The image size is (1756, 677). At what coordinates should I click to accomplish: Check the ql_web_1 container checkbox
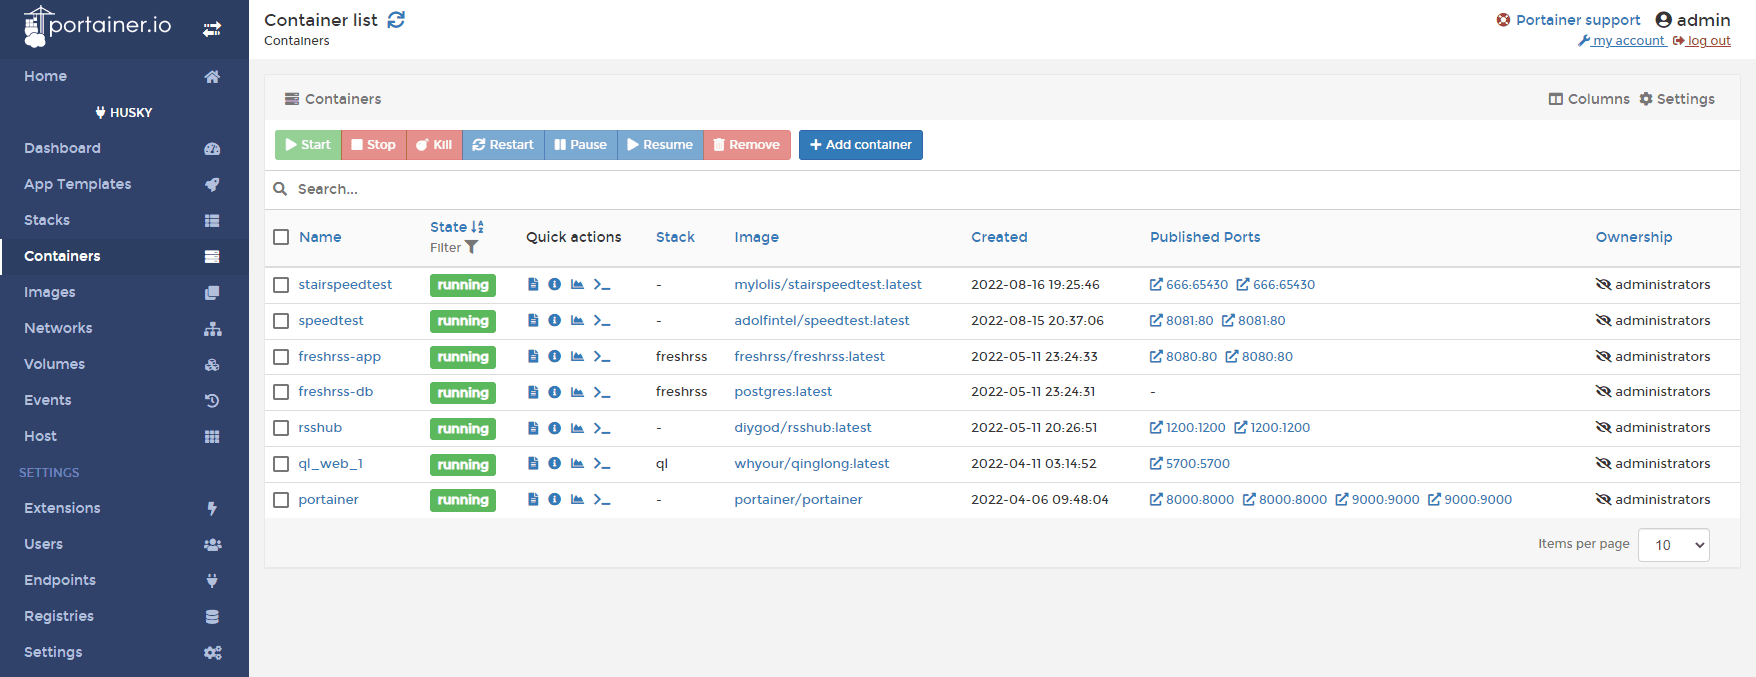point(281,464)
